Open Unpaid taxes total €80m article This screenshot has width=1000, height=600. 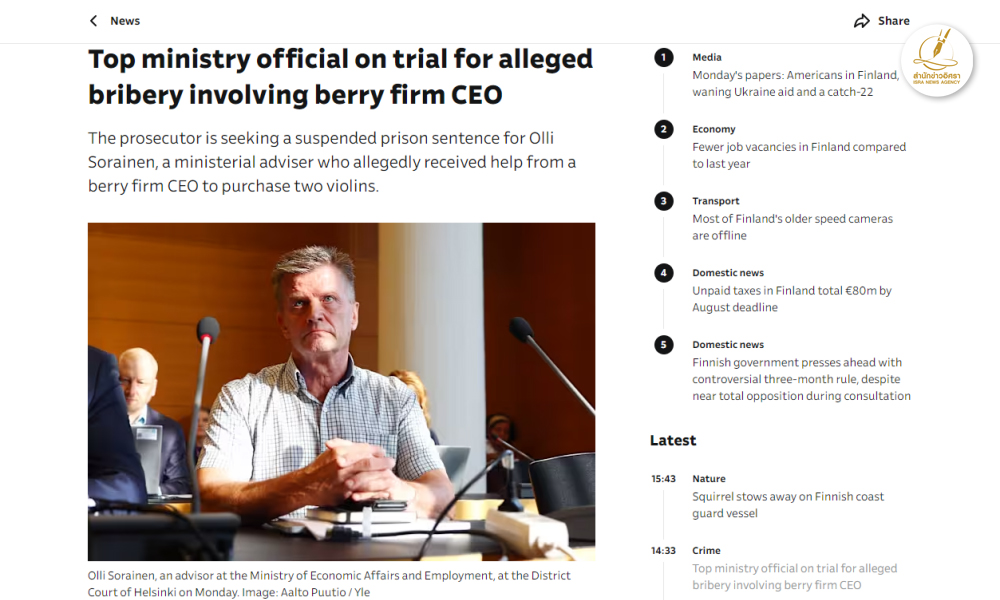(791, 299)
